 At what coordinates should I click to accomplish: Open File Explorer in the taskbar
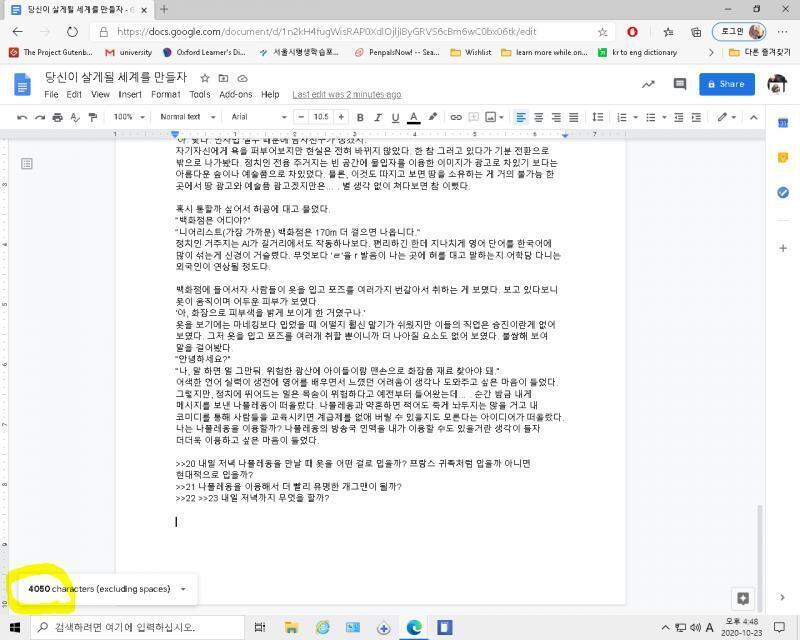point(291,627)
